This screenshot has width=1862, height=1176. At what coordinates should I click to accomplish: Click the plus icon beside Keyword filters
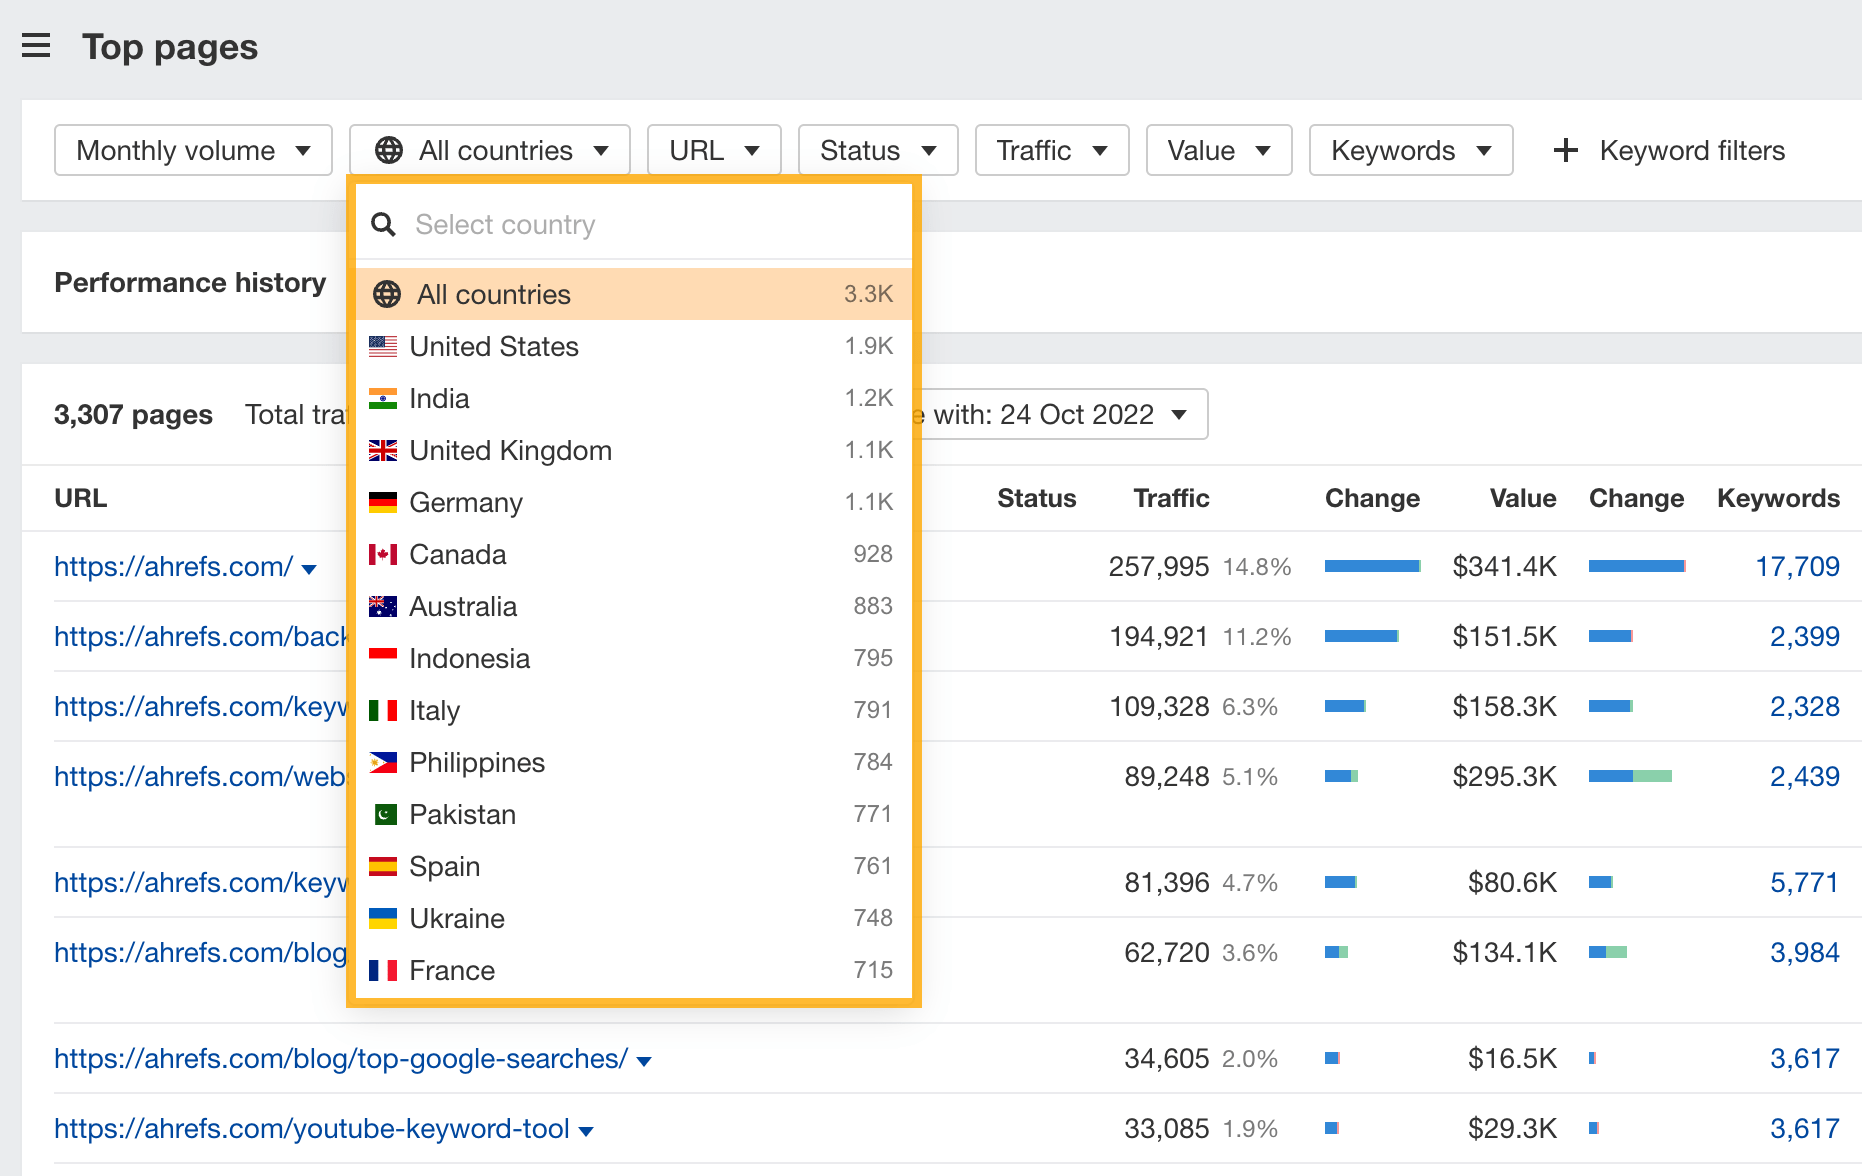[1565, 150]
